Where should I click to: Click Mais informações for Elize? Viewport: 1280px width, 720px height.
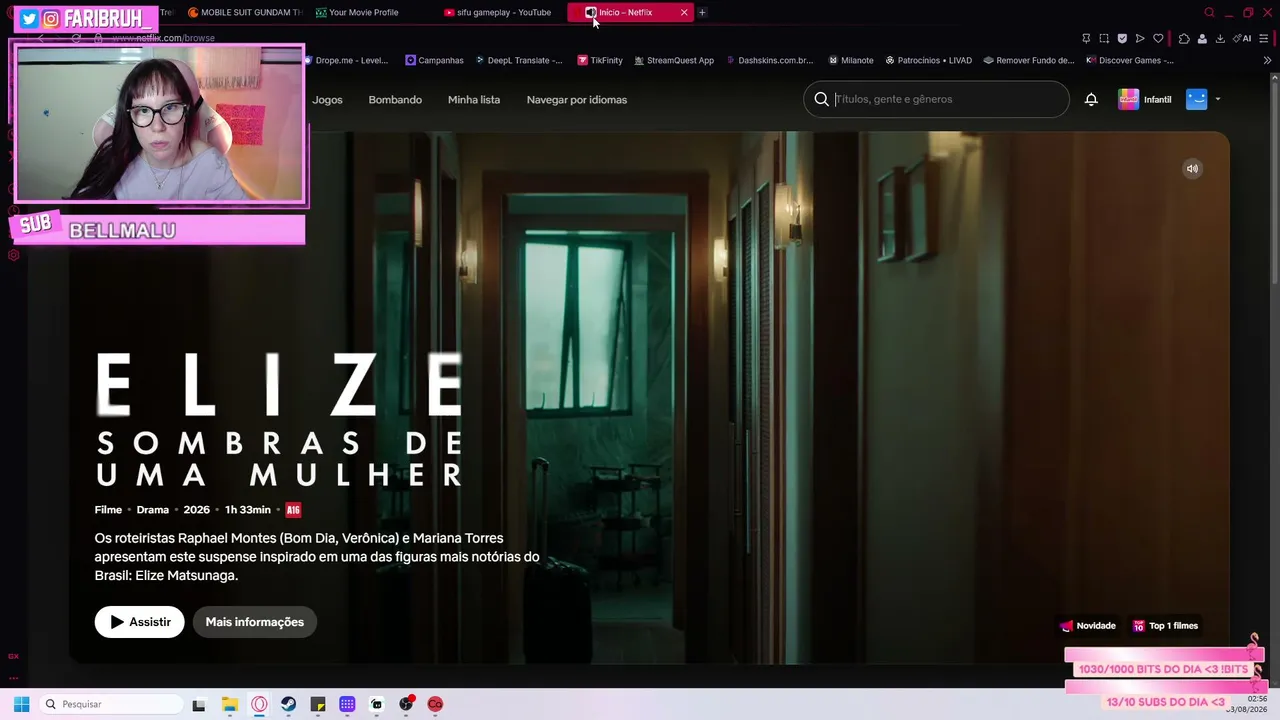255,622
